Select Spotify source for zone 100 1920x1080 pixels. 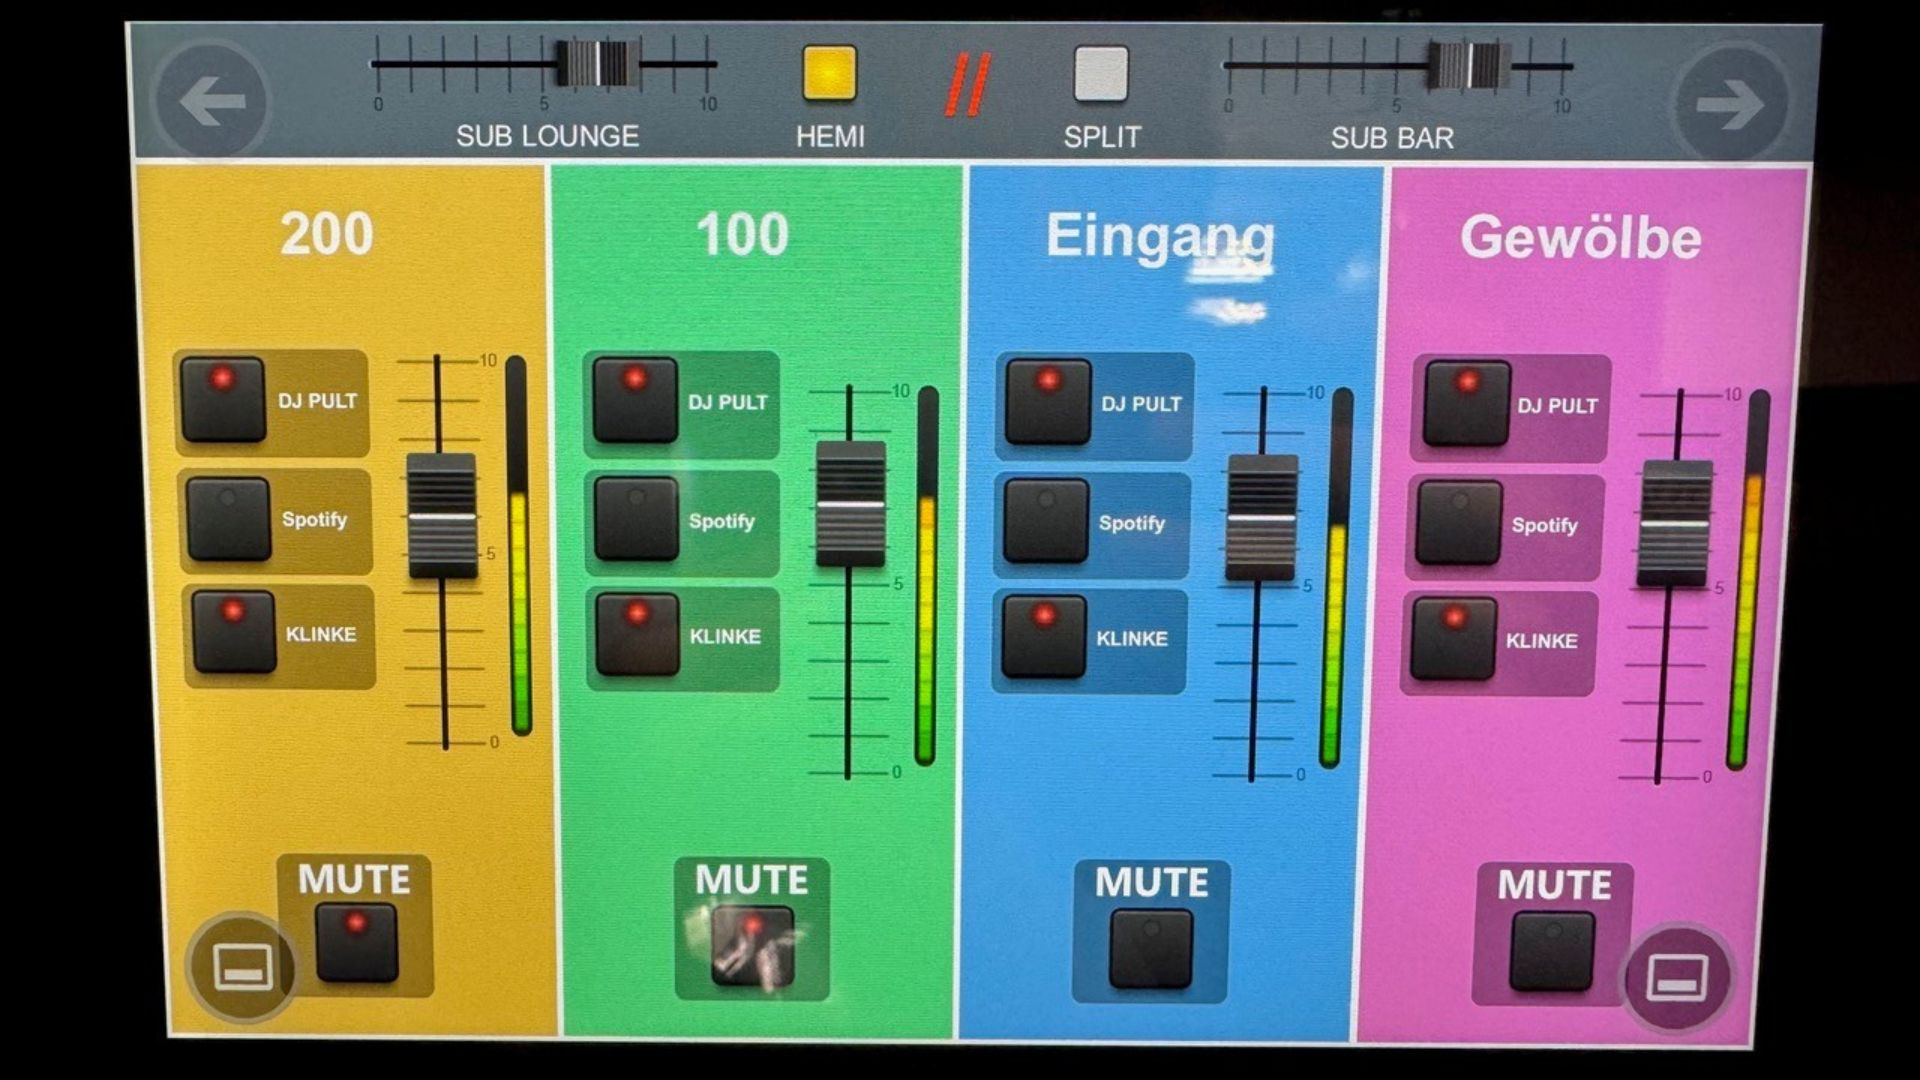tap(636, 517)
